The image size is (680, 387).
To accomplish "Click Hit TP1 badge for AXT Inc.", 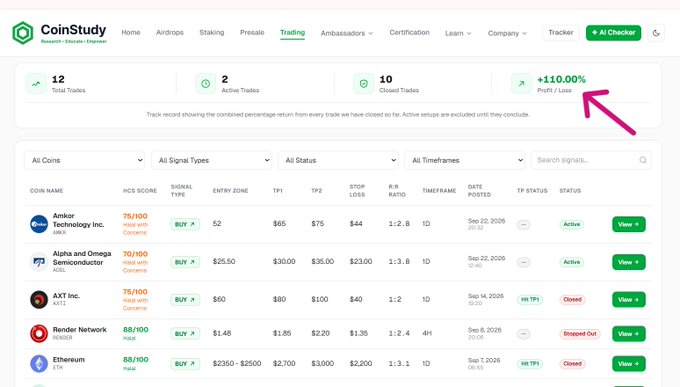I will click(x=530, y=300).
